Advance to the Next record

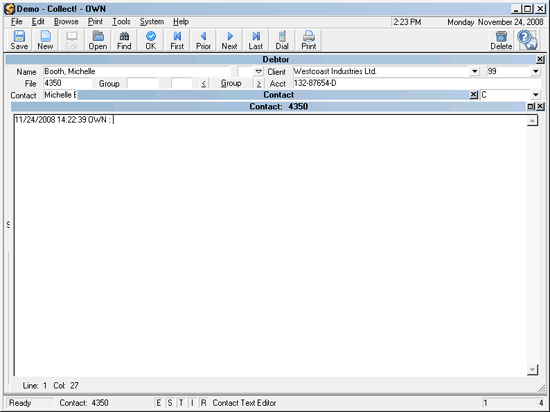point(229,40)
